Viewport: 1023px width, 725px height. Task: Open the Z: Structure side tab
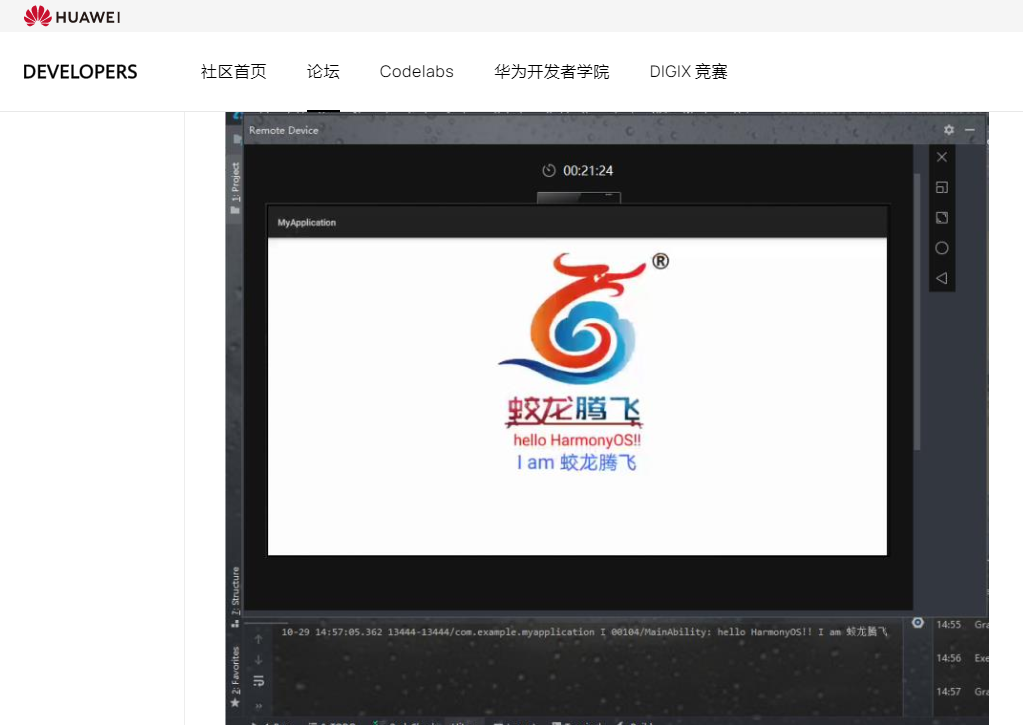click(236, 590)
